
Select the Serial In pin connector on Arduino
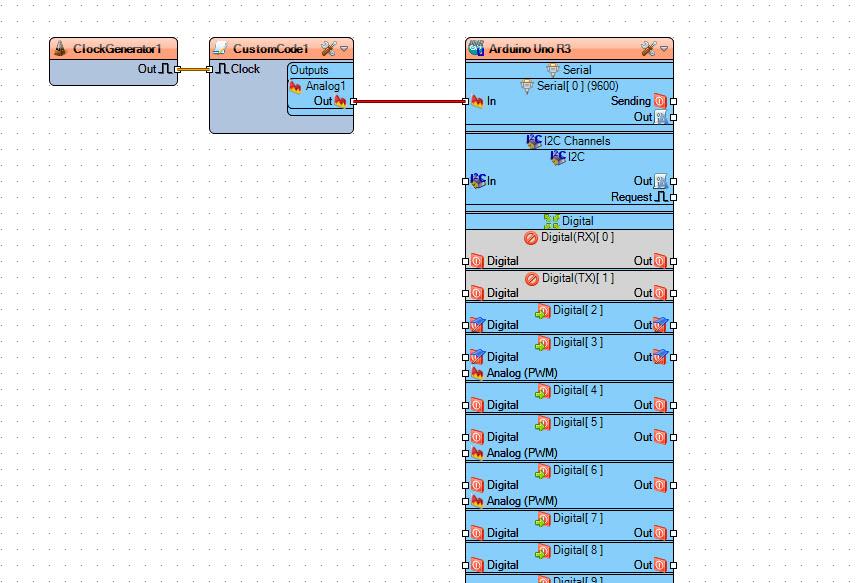(x=466, y=101)
